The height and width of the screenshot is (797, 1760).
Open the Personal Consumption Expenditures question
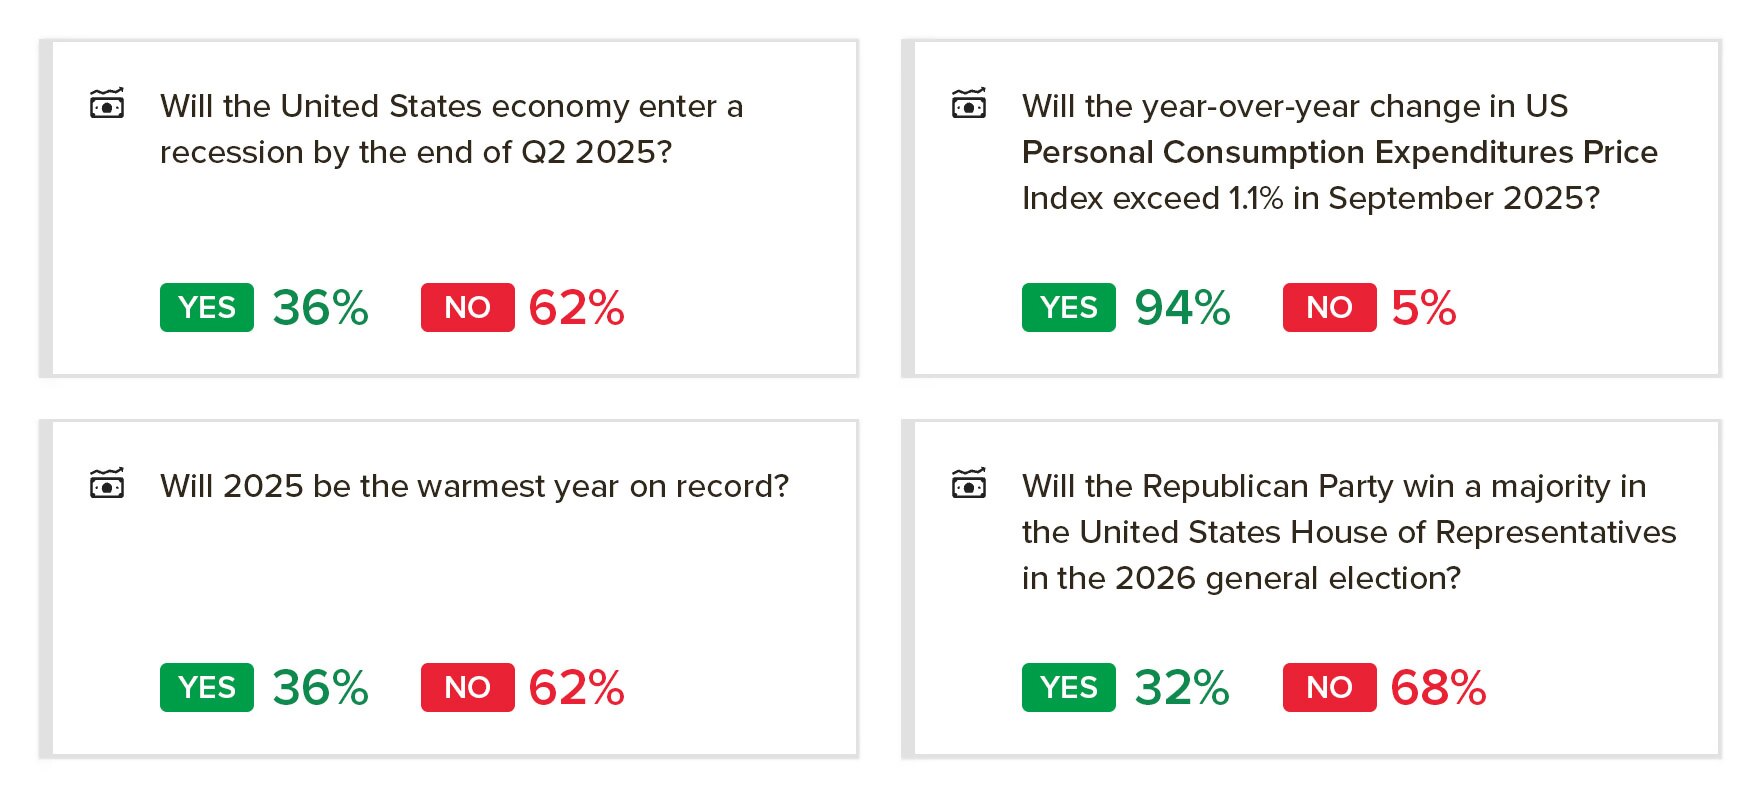click(x=1339, y=152)
